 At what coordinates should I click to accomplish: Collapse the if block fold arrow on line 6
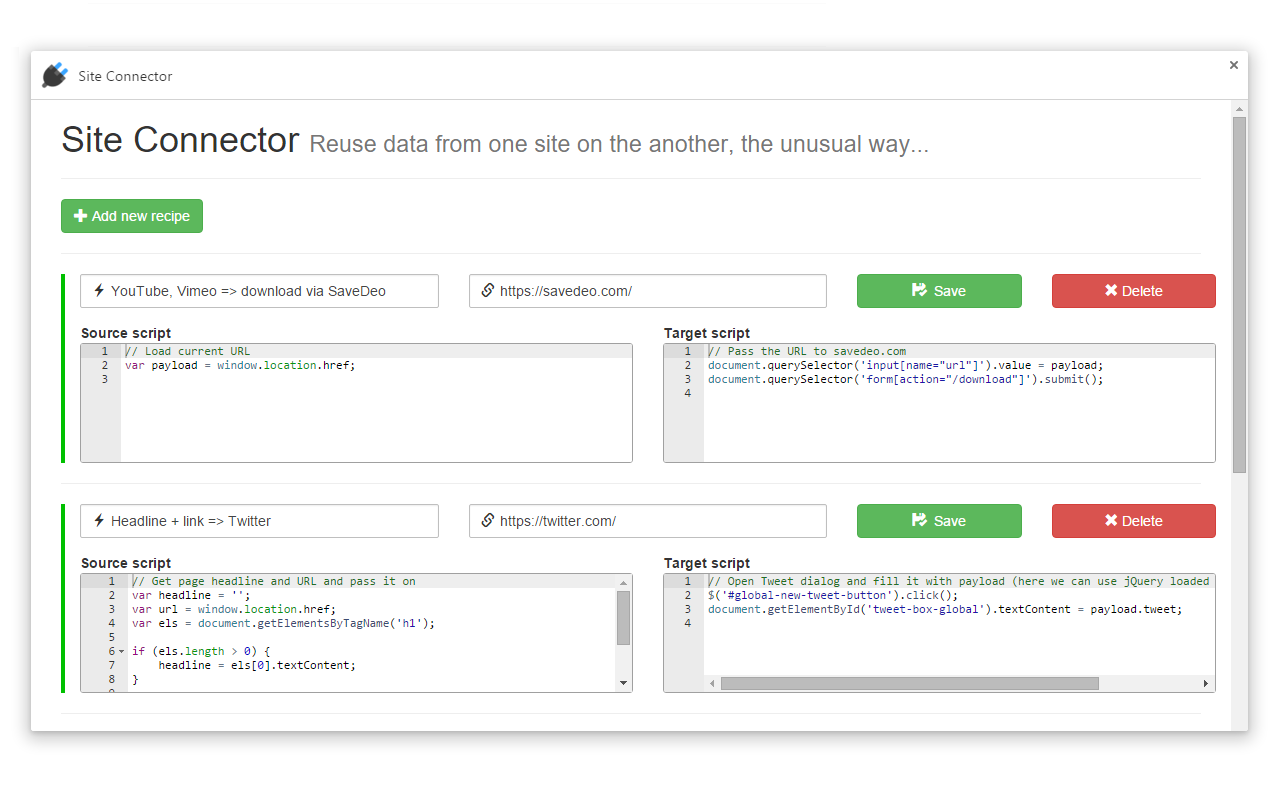point(122,651)
